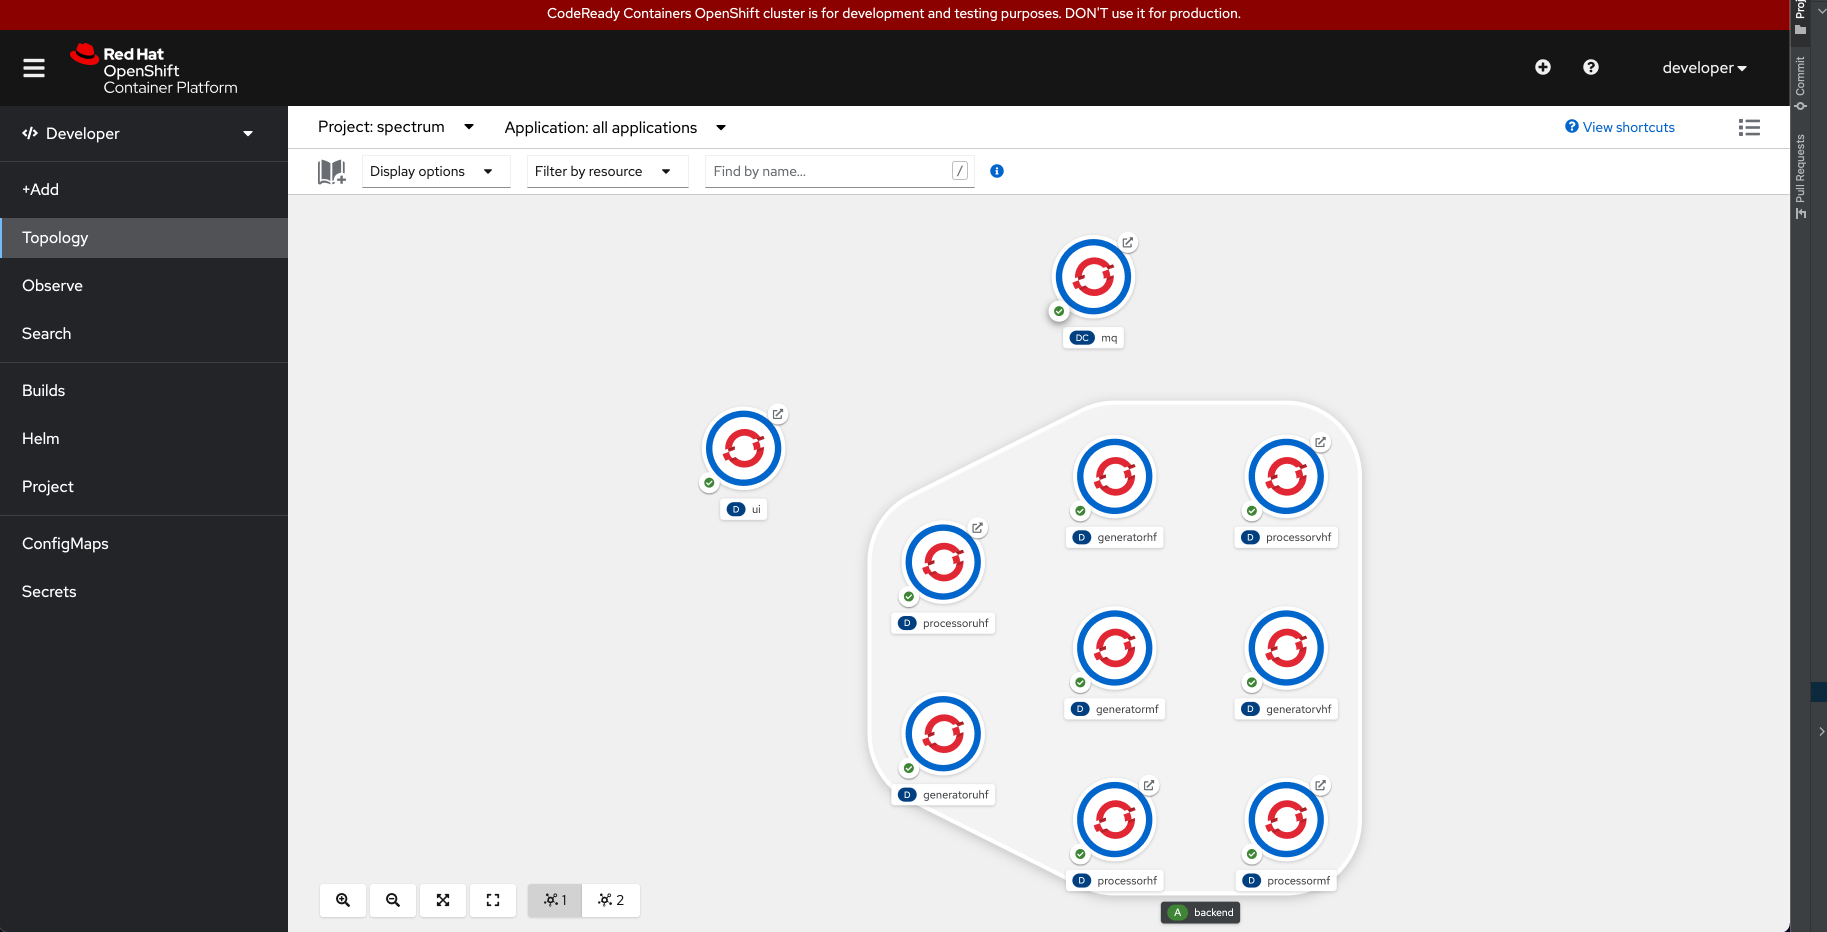Select layout 2 toggle
The width and height of the screenshot is (1827, 932).
pos(611,900)
